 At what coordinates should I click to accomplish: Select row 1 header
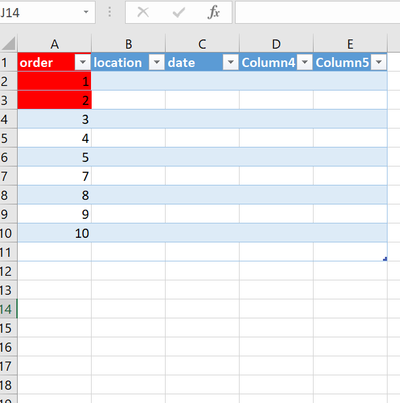point(8,62)
